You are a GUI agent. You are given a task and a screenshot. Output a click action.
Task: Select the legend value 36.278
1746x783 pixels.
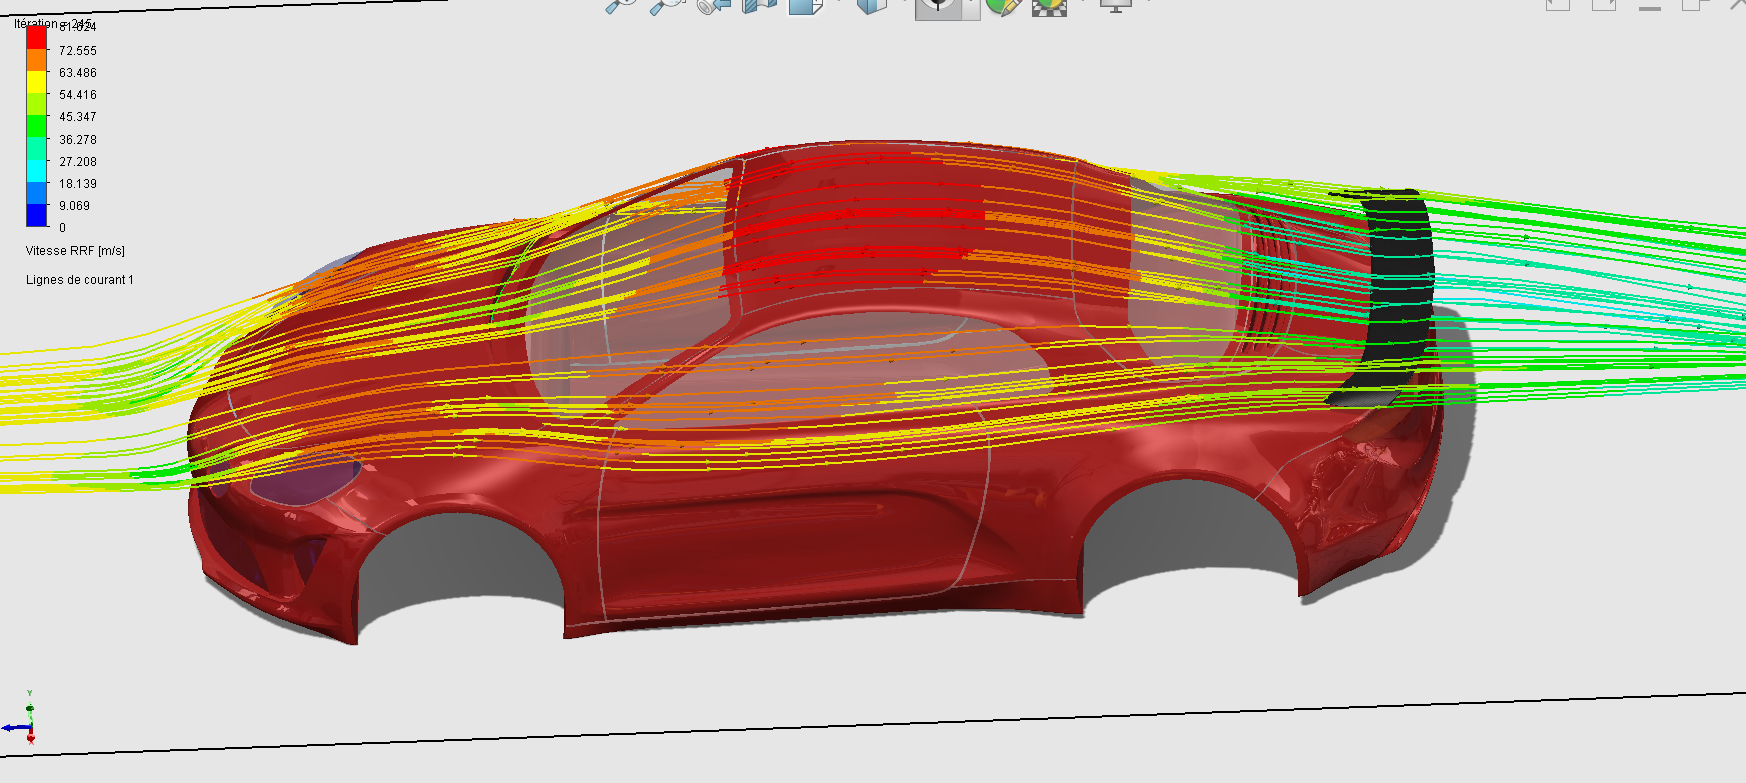point(78,140)
